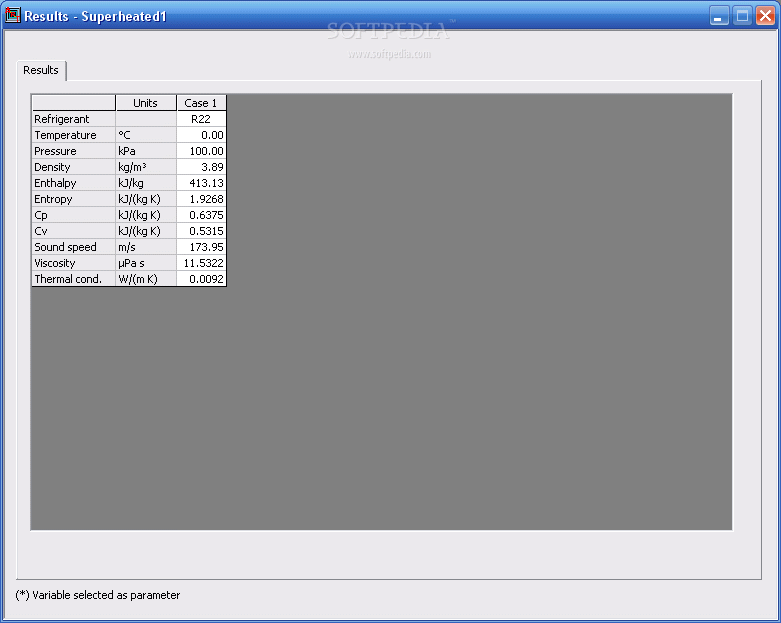Click the Viscosity row label
The height and width of the screenshot is (623, 781).
(x=74, y=262)
